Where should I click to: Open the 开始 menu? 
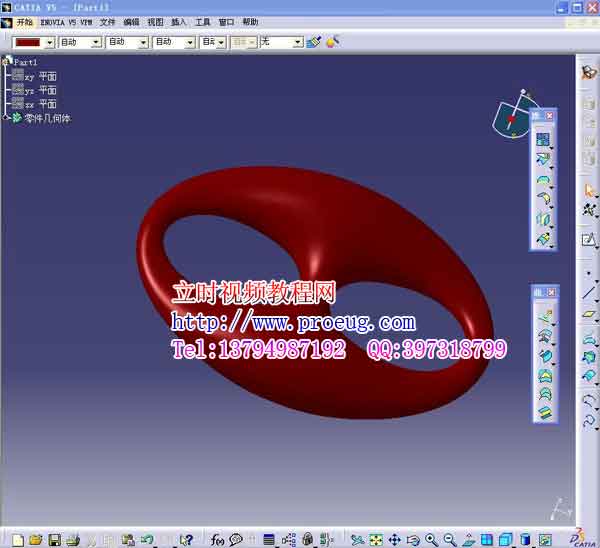(24, 22)
